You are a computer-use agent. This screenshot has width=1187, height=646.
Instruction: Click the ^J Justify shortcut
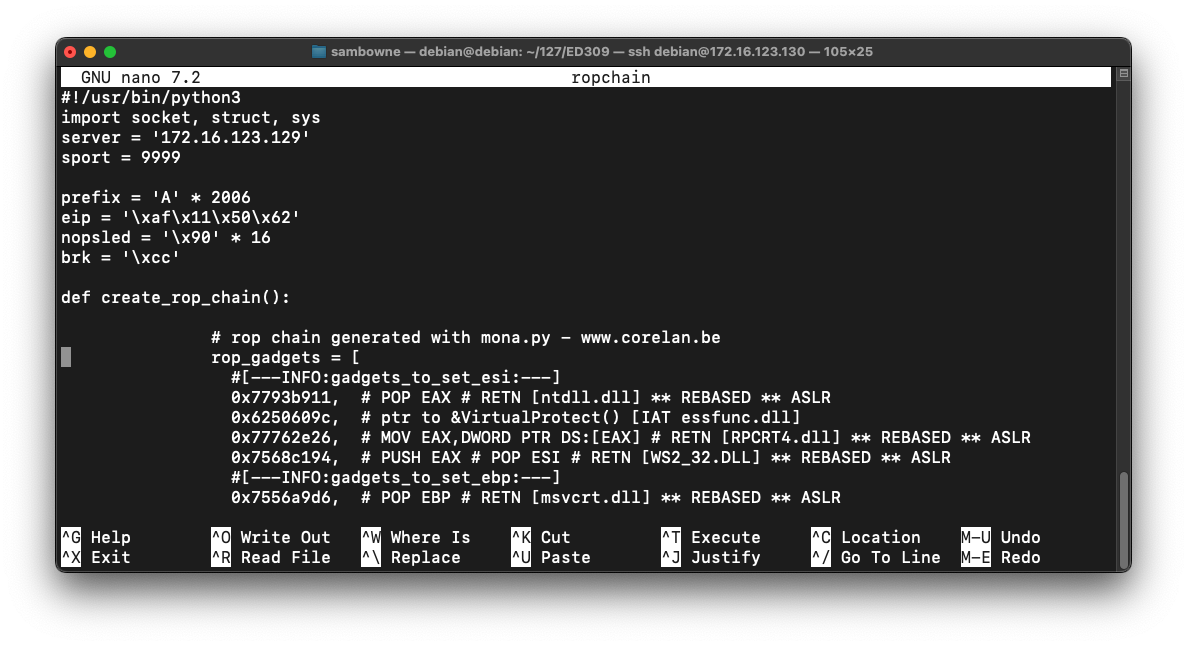click(711, 557)
